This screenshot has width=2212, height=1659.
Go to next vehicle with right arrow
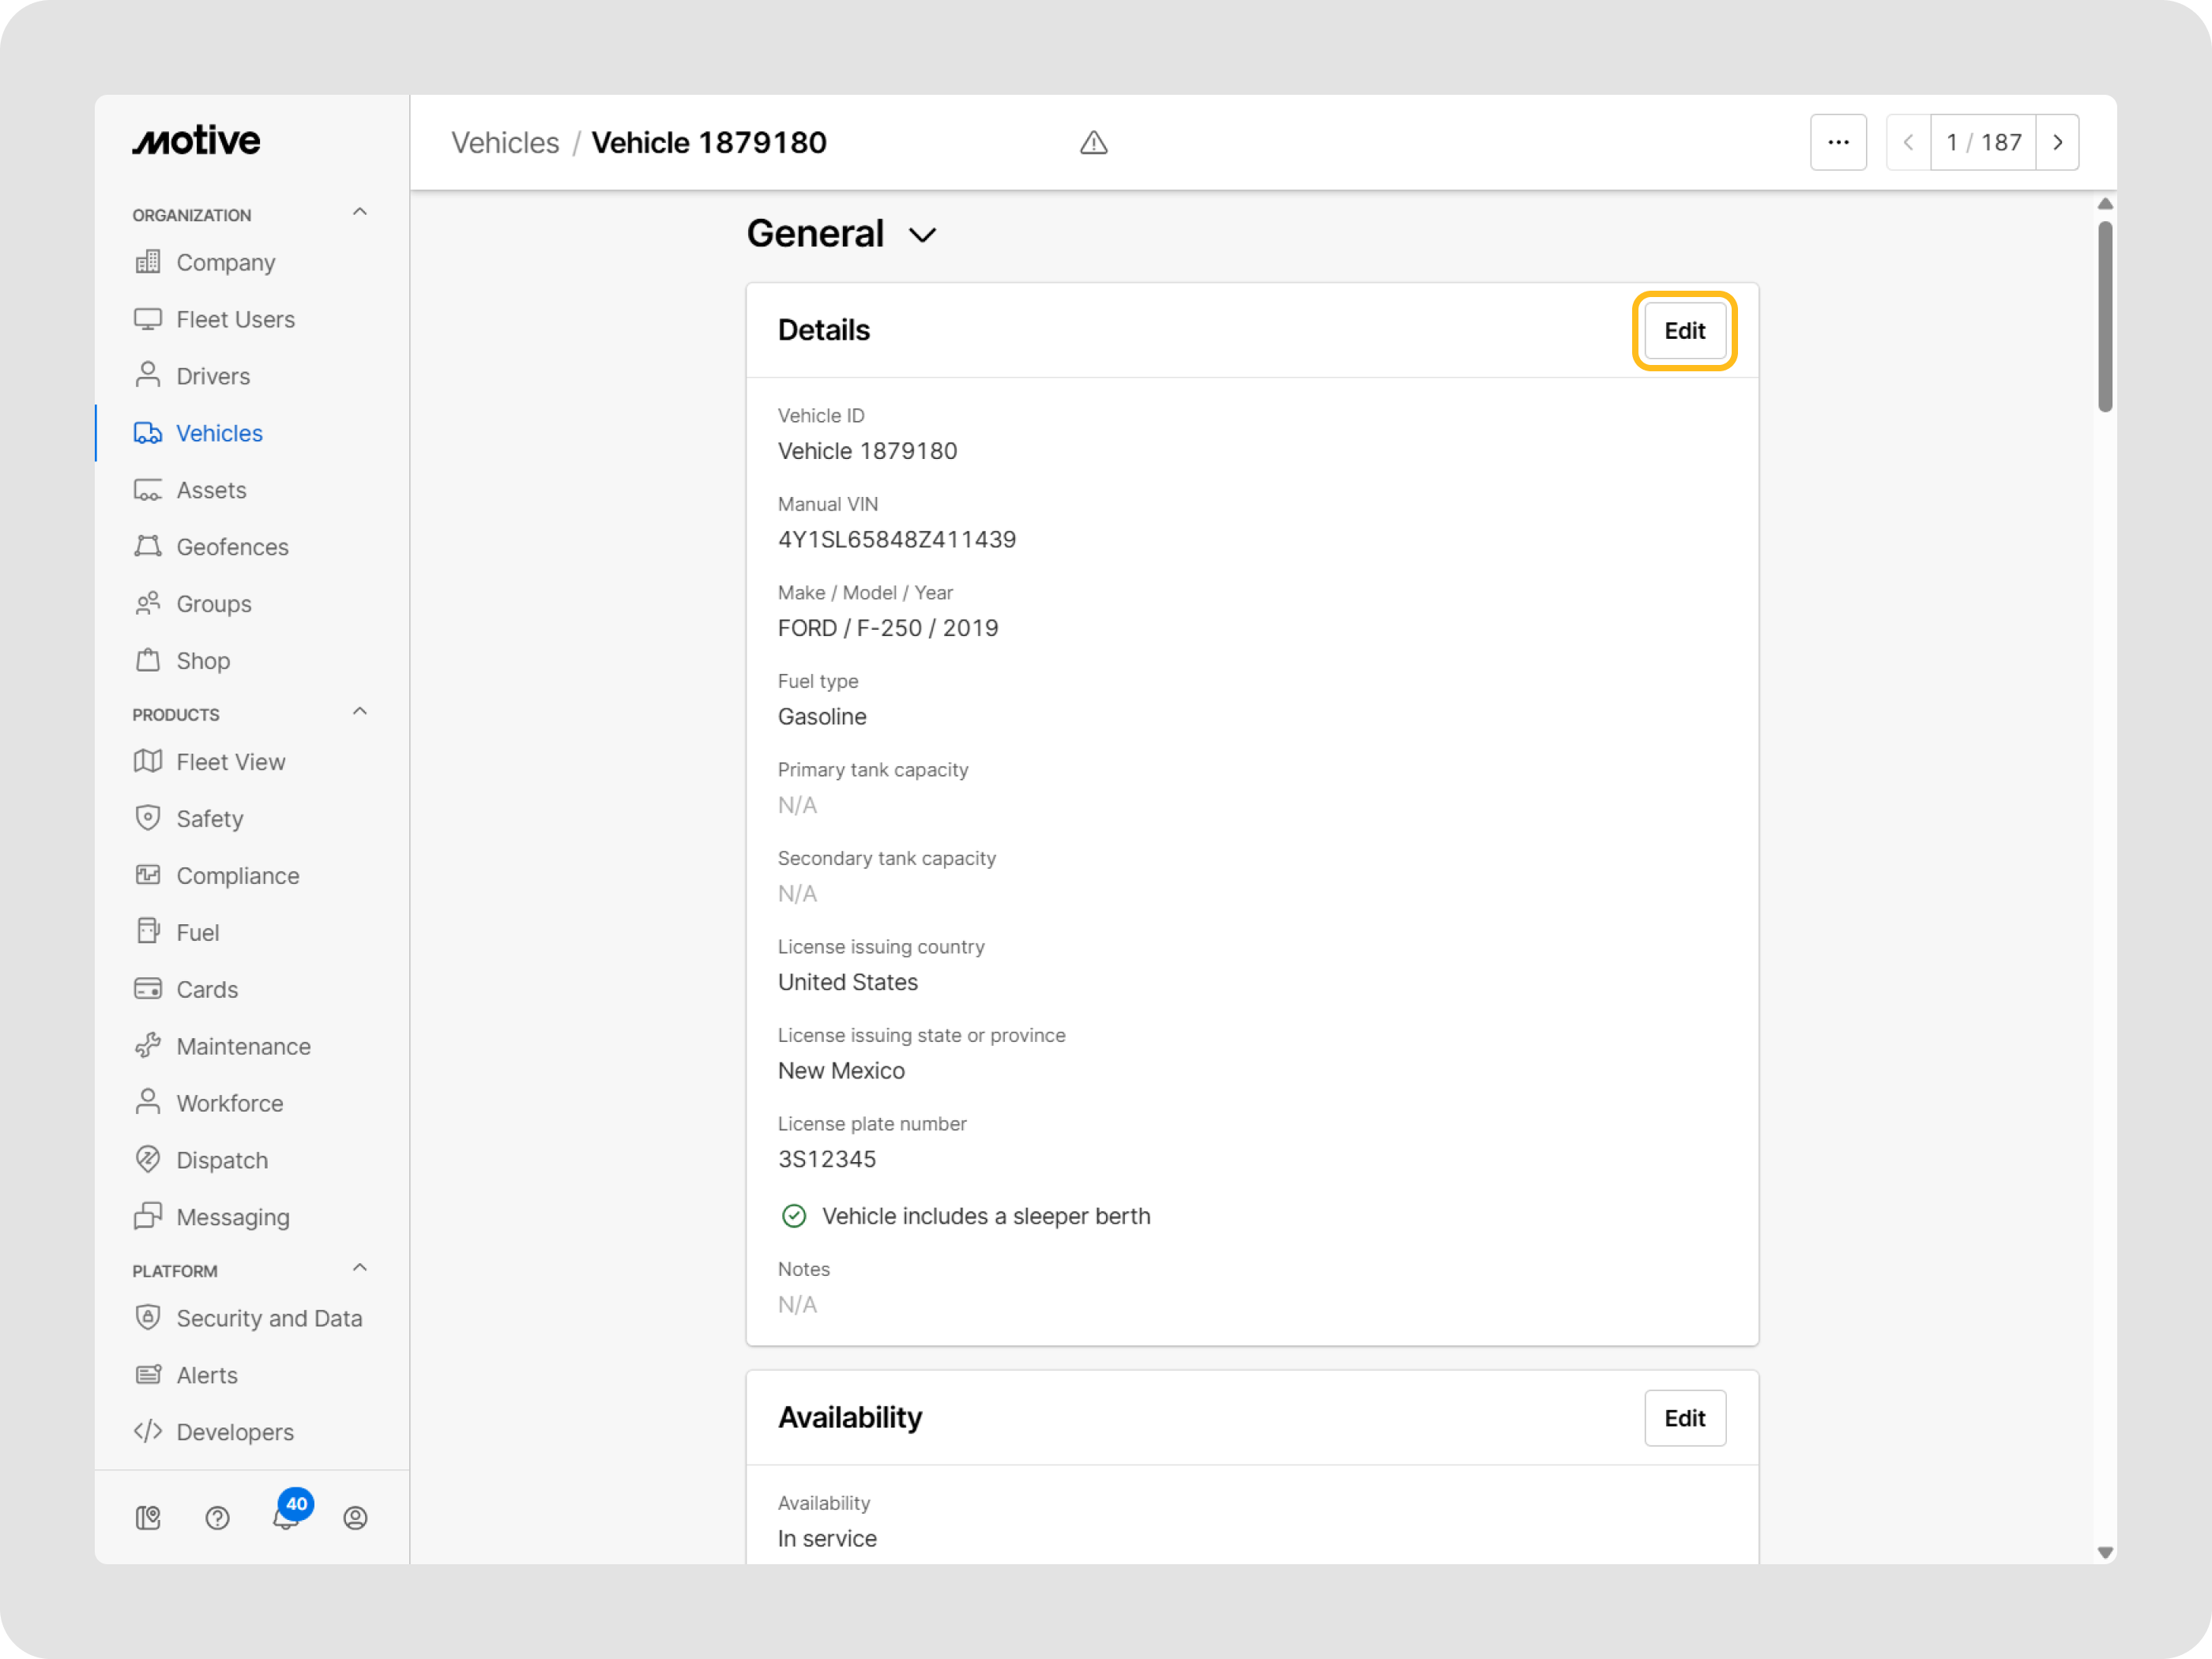click(x=2057, y=142)
